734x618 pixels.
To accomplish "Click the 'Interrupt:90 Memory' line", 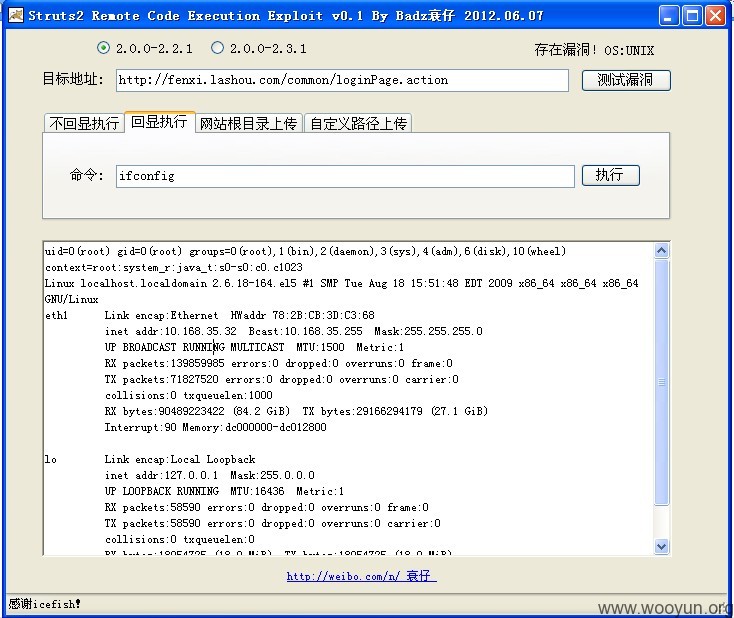I will point(215,427).
